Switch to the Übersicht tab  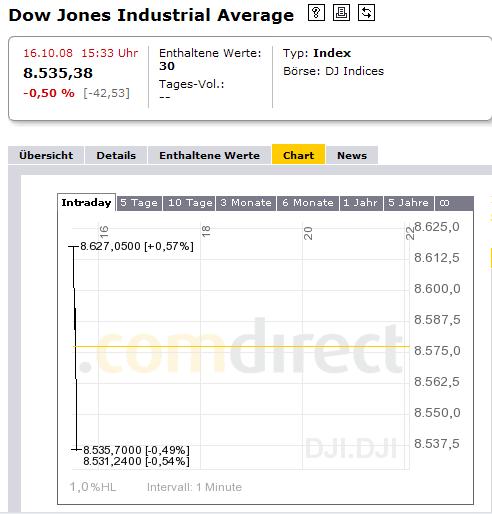[x=46, y=155]
